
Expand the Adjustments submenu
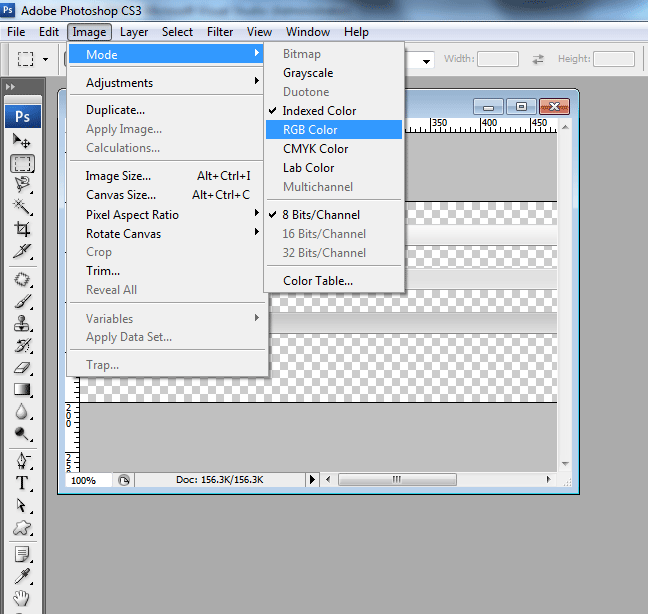pos(166,83)
